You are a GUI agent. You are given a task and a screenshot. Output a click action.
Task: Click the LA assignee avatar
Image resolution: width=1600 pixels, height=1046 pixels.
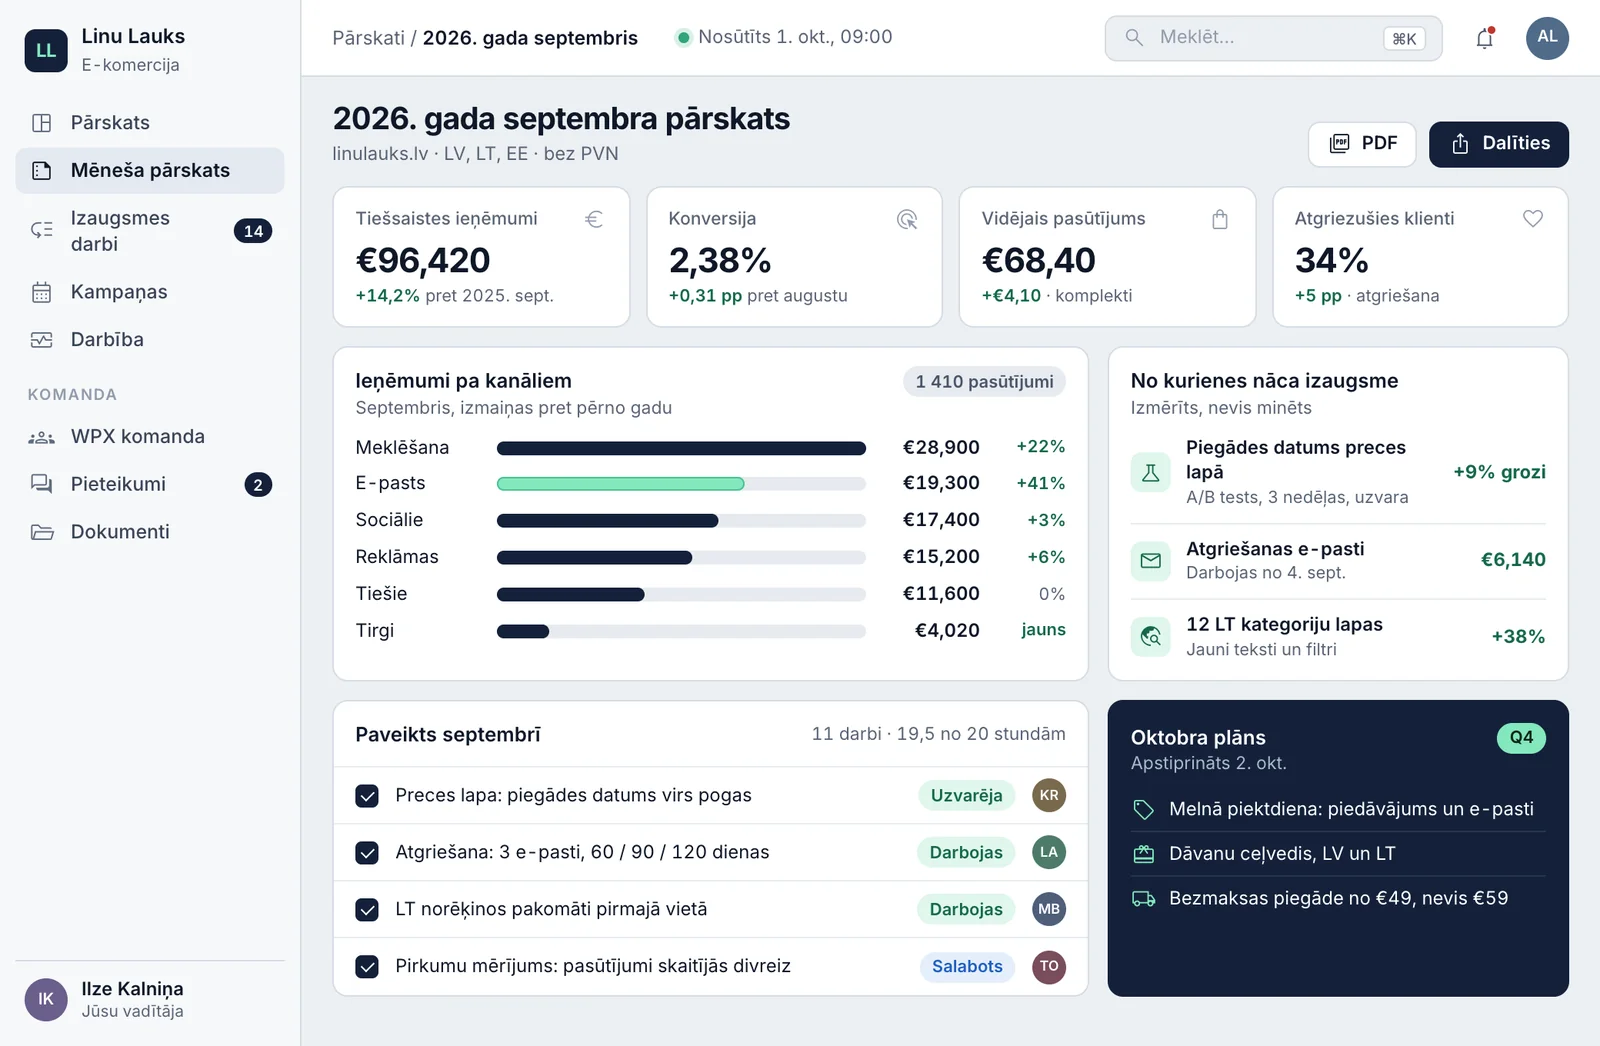coord(1049,852)
